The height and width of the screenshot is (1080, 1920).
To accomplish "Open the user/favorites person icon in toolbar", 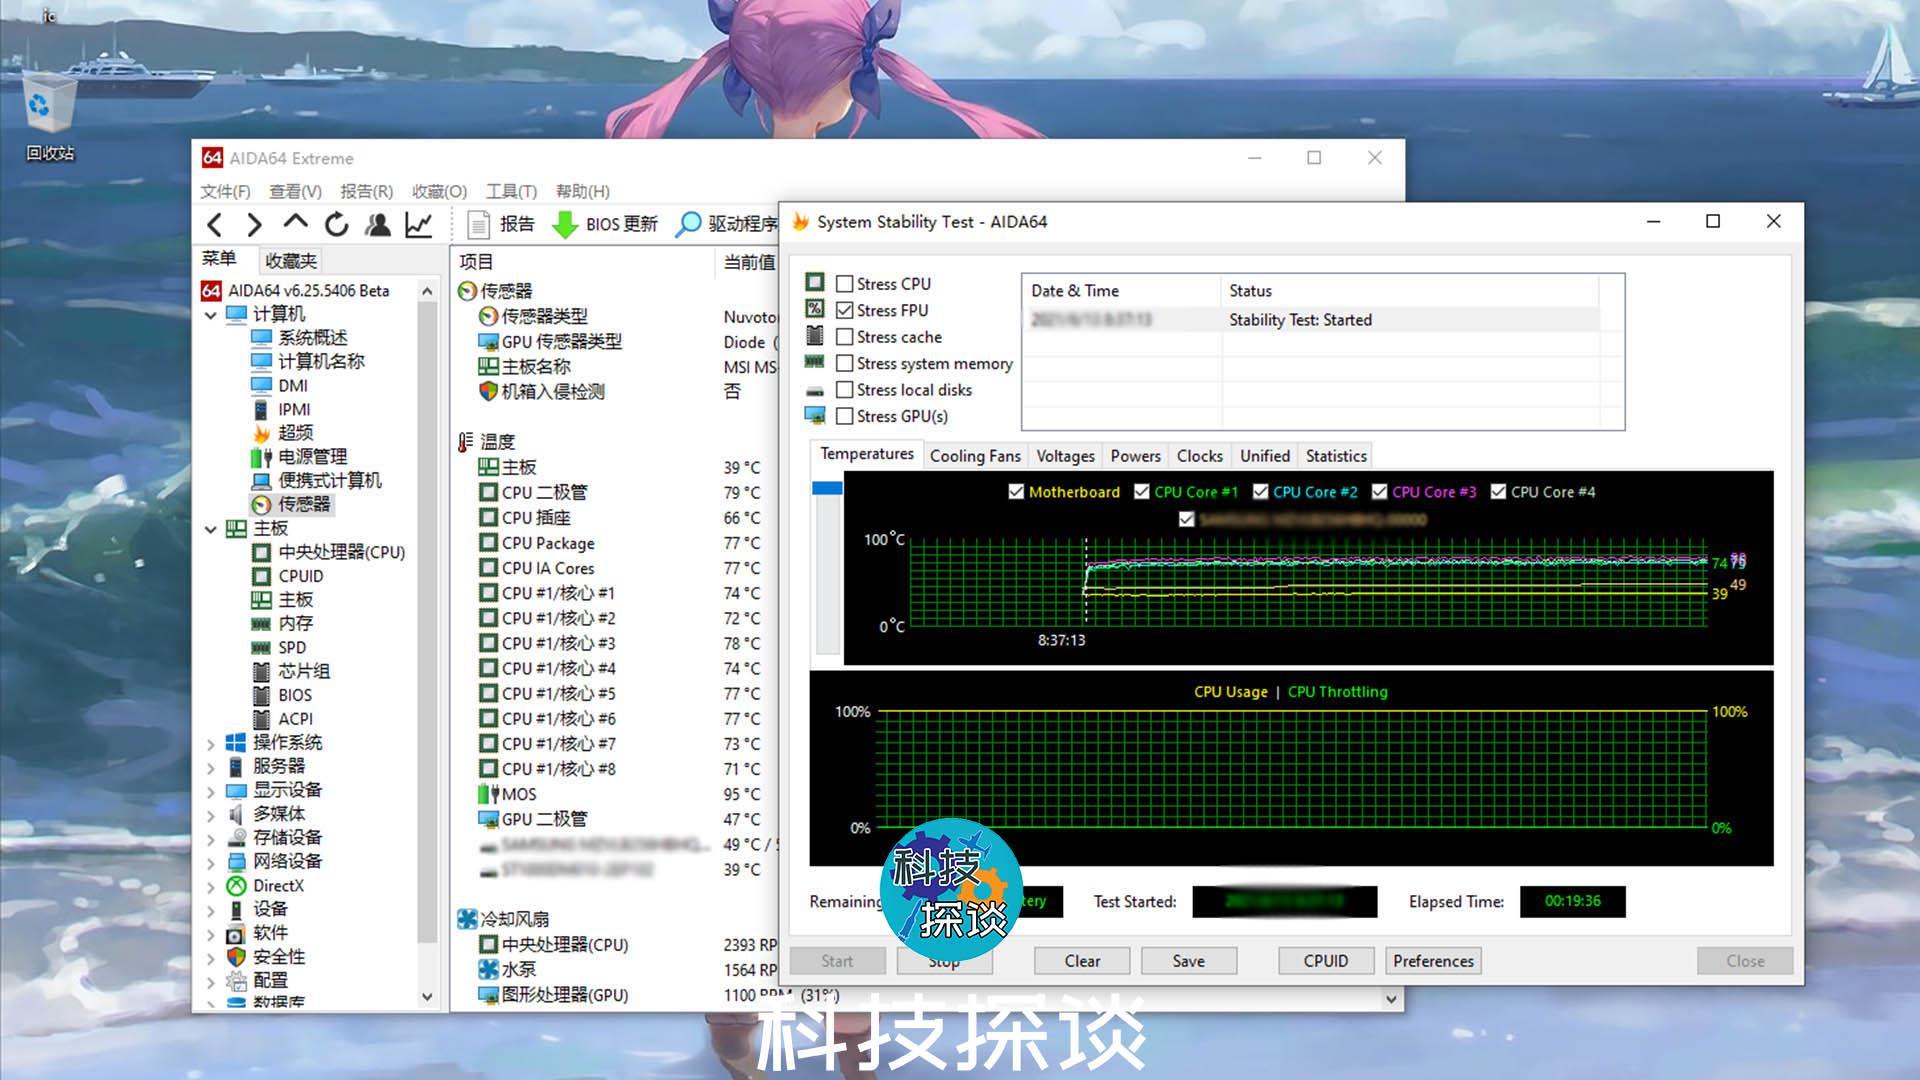I will pos(378,224).
